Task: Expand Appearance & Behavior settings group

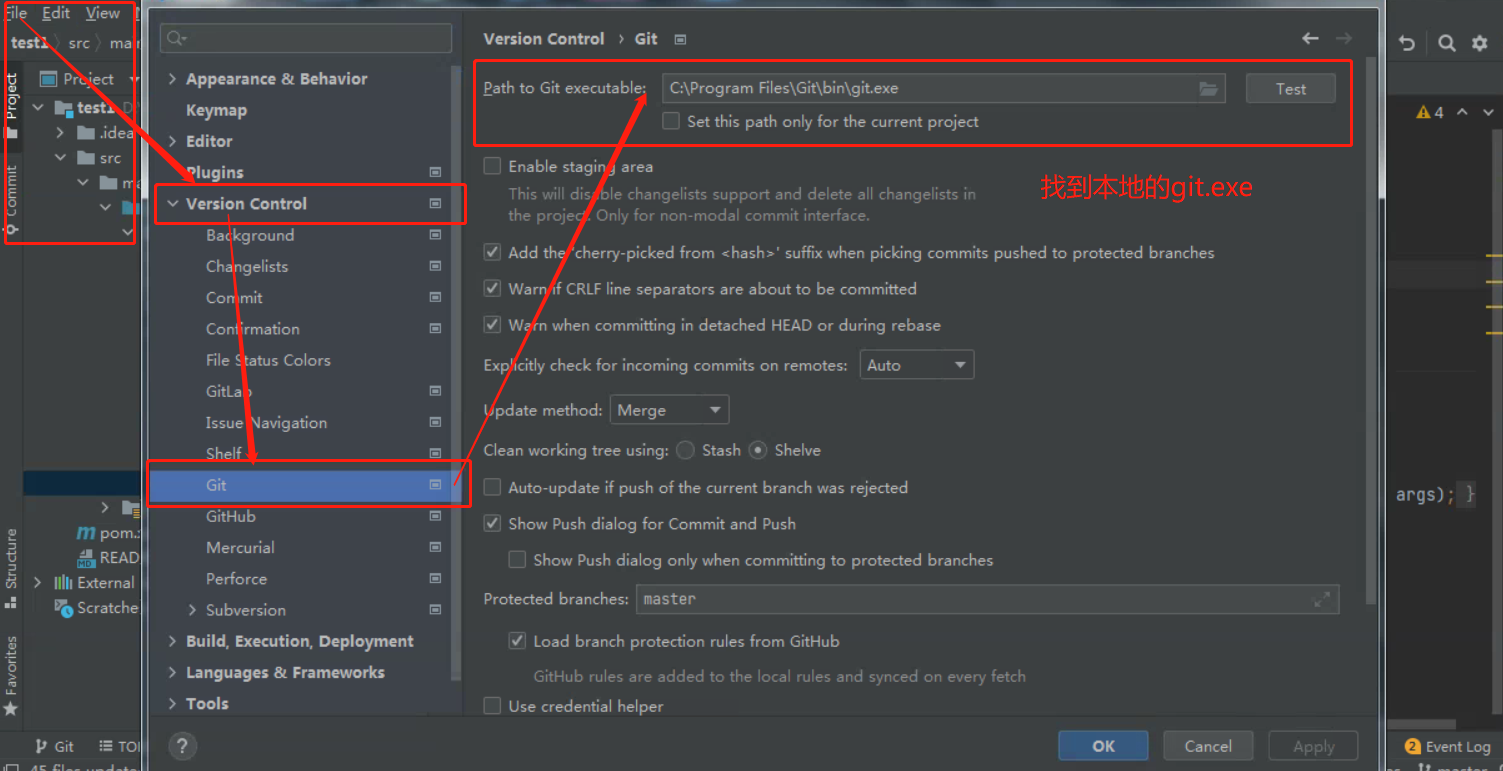Action: [x=173, y=79]
